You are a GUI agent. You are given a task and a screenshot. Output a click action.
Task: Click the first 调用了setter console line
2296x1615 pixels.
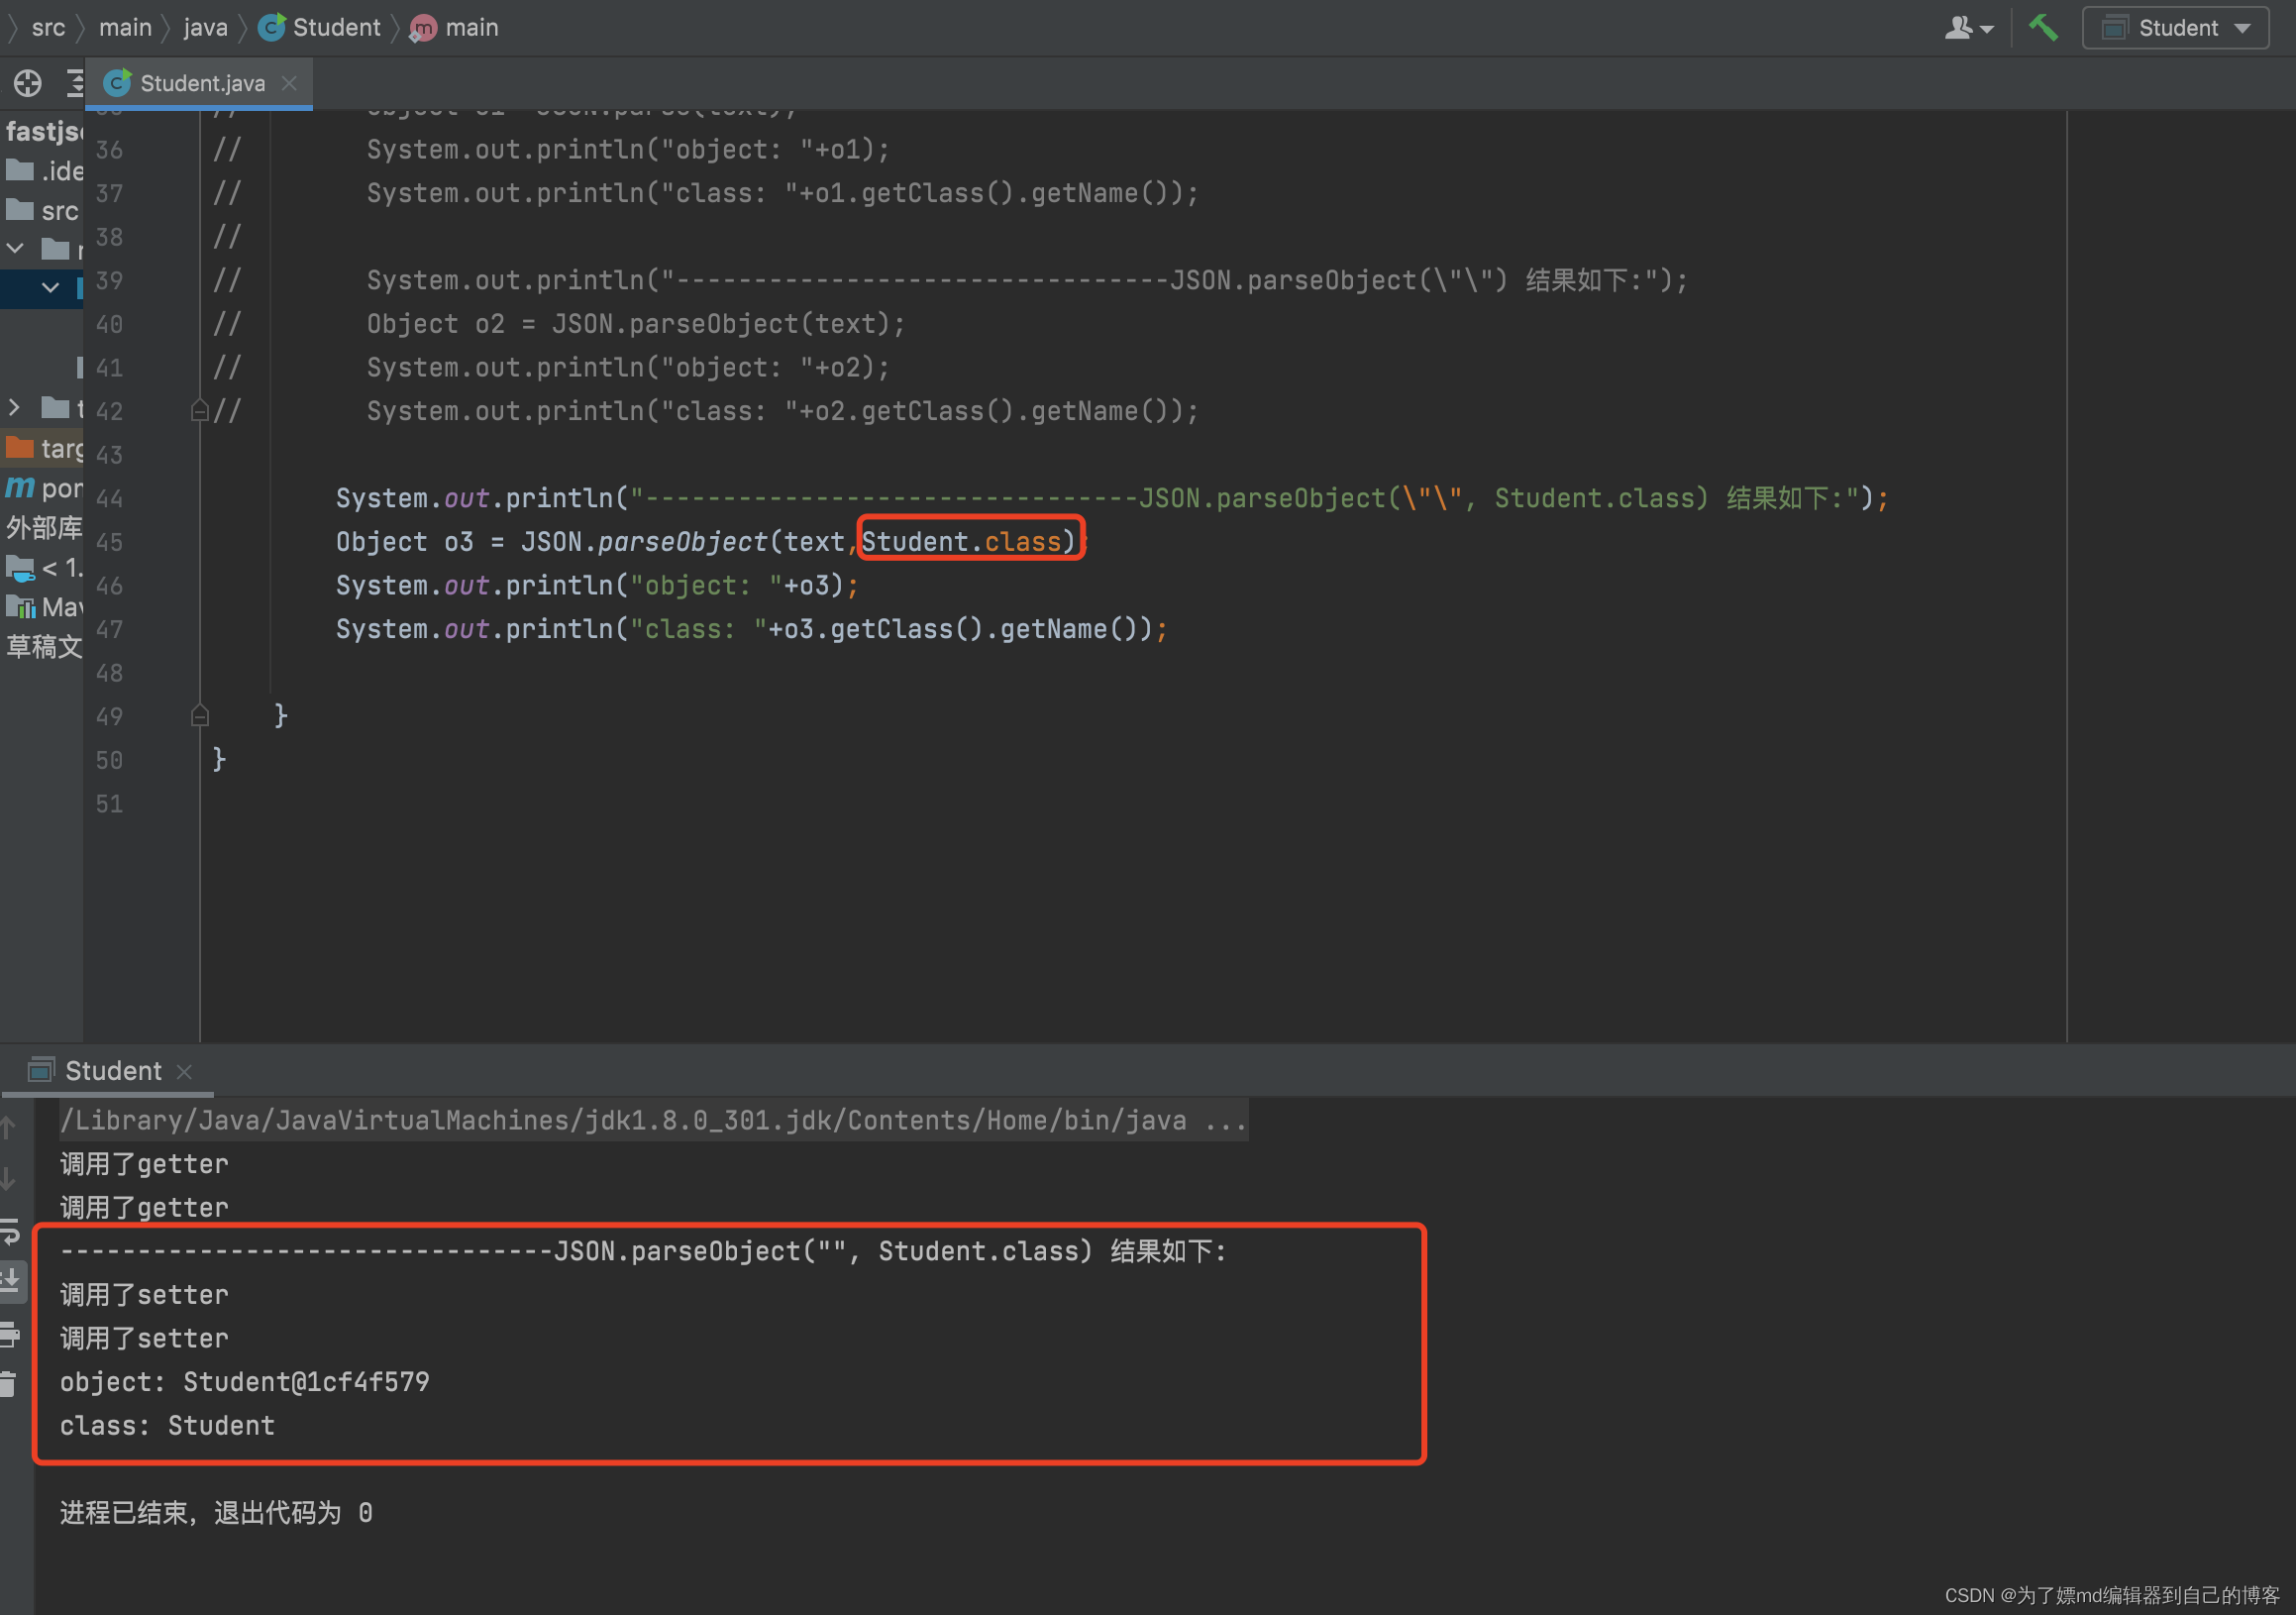click(x=144, y=1295)
